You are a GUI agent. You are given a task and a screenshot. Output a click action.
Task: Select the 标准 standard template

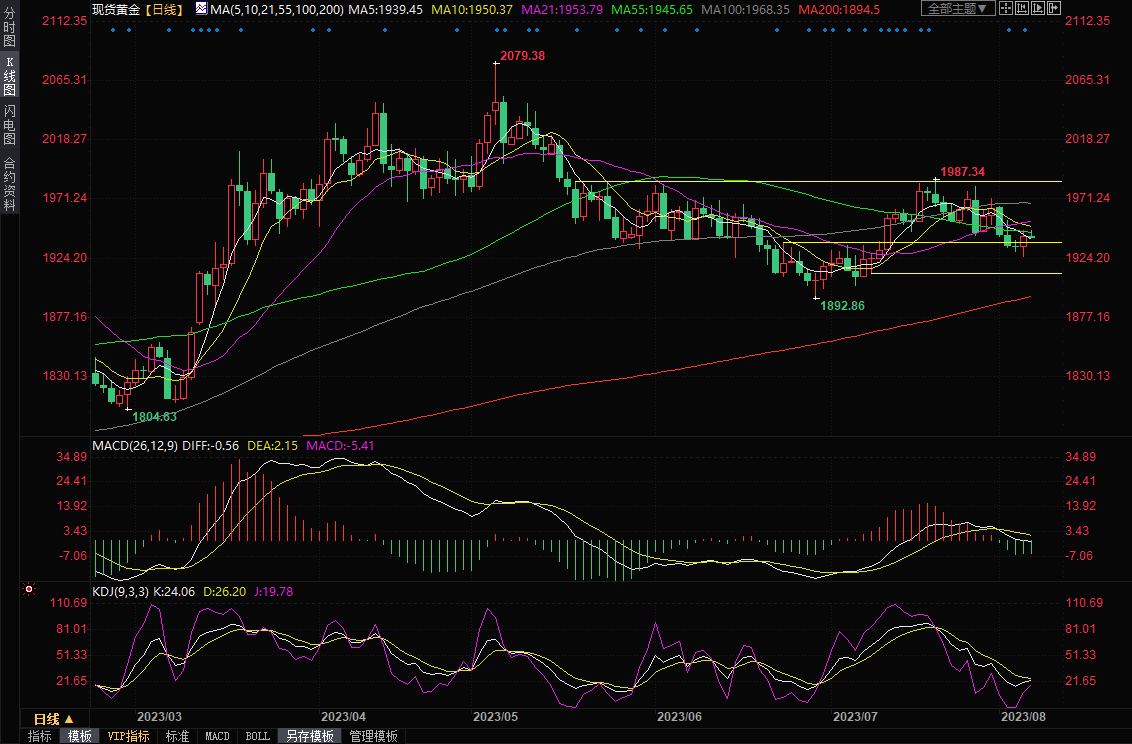point(177,736)
